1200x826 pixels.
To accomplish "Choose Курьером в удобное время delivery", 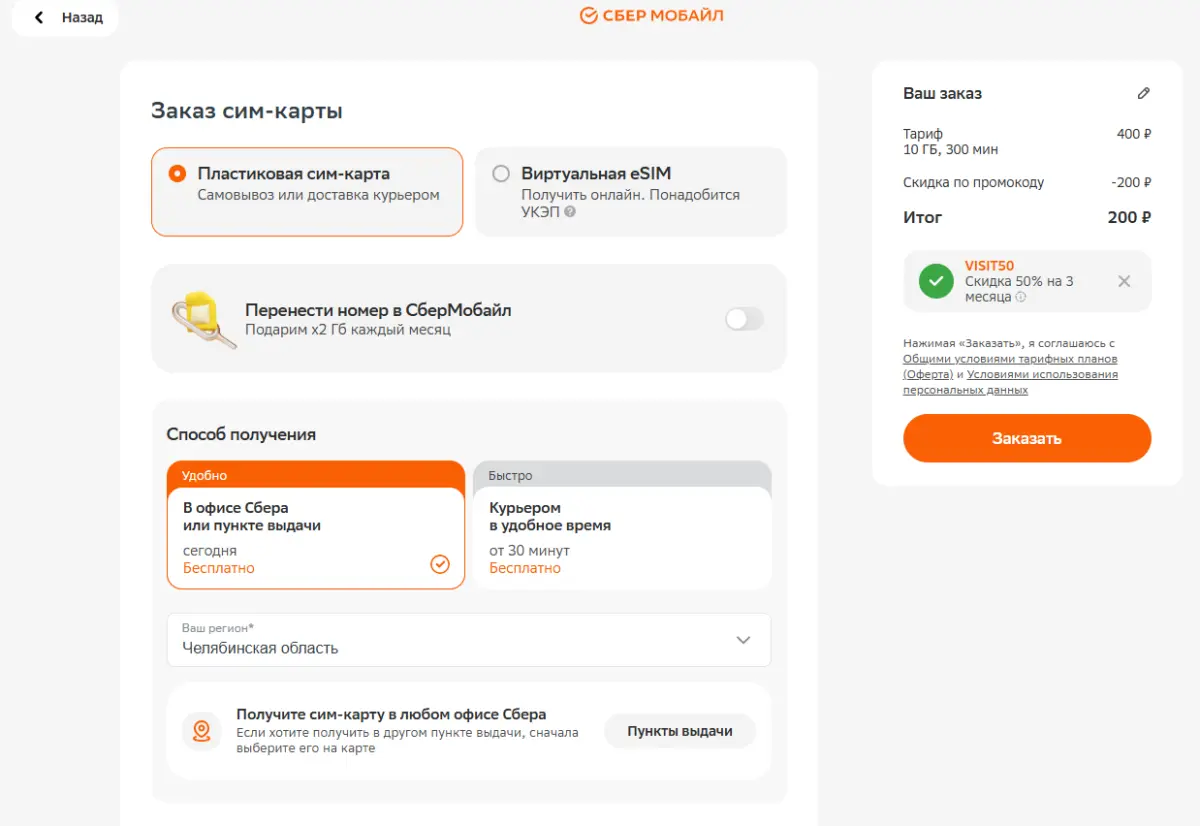I will (x=622, y=526).
